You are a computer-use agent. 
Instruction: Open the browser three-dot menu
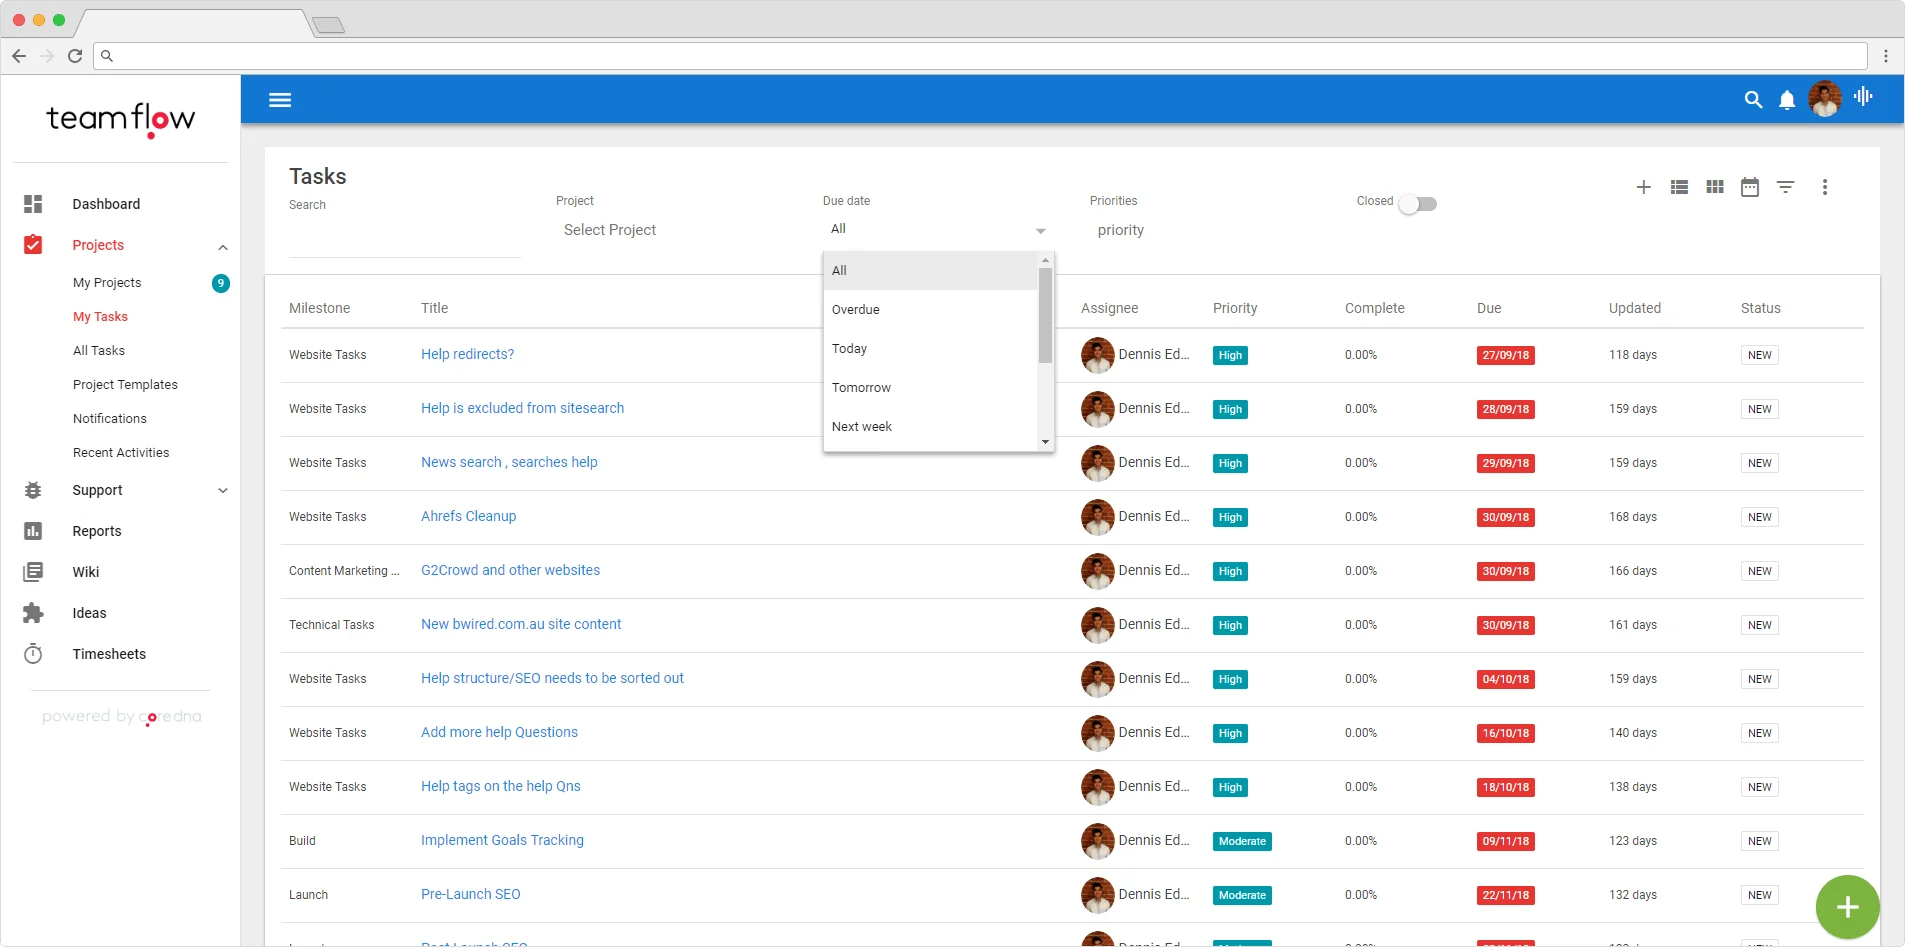(x=1886, y=56)
